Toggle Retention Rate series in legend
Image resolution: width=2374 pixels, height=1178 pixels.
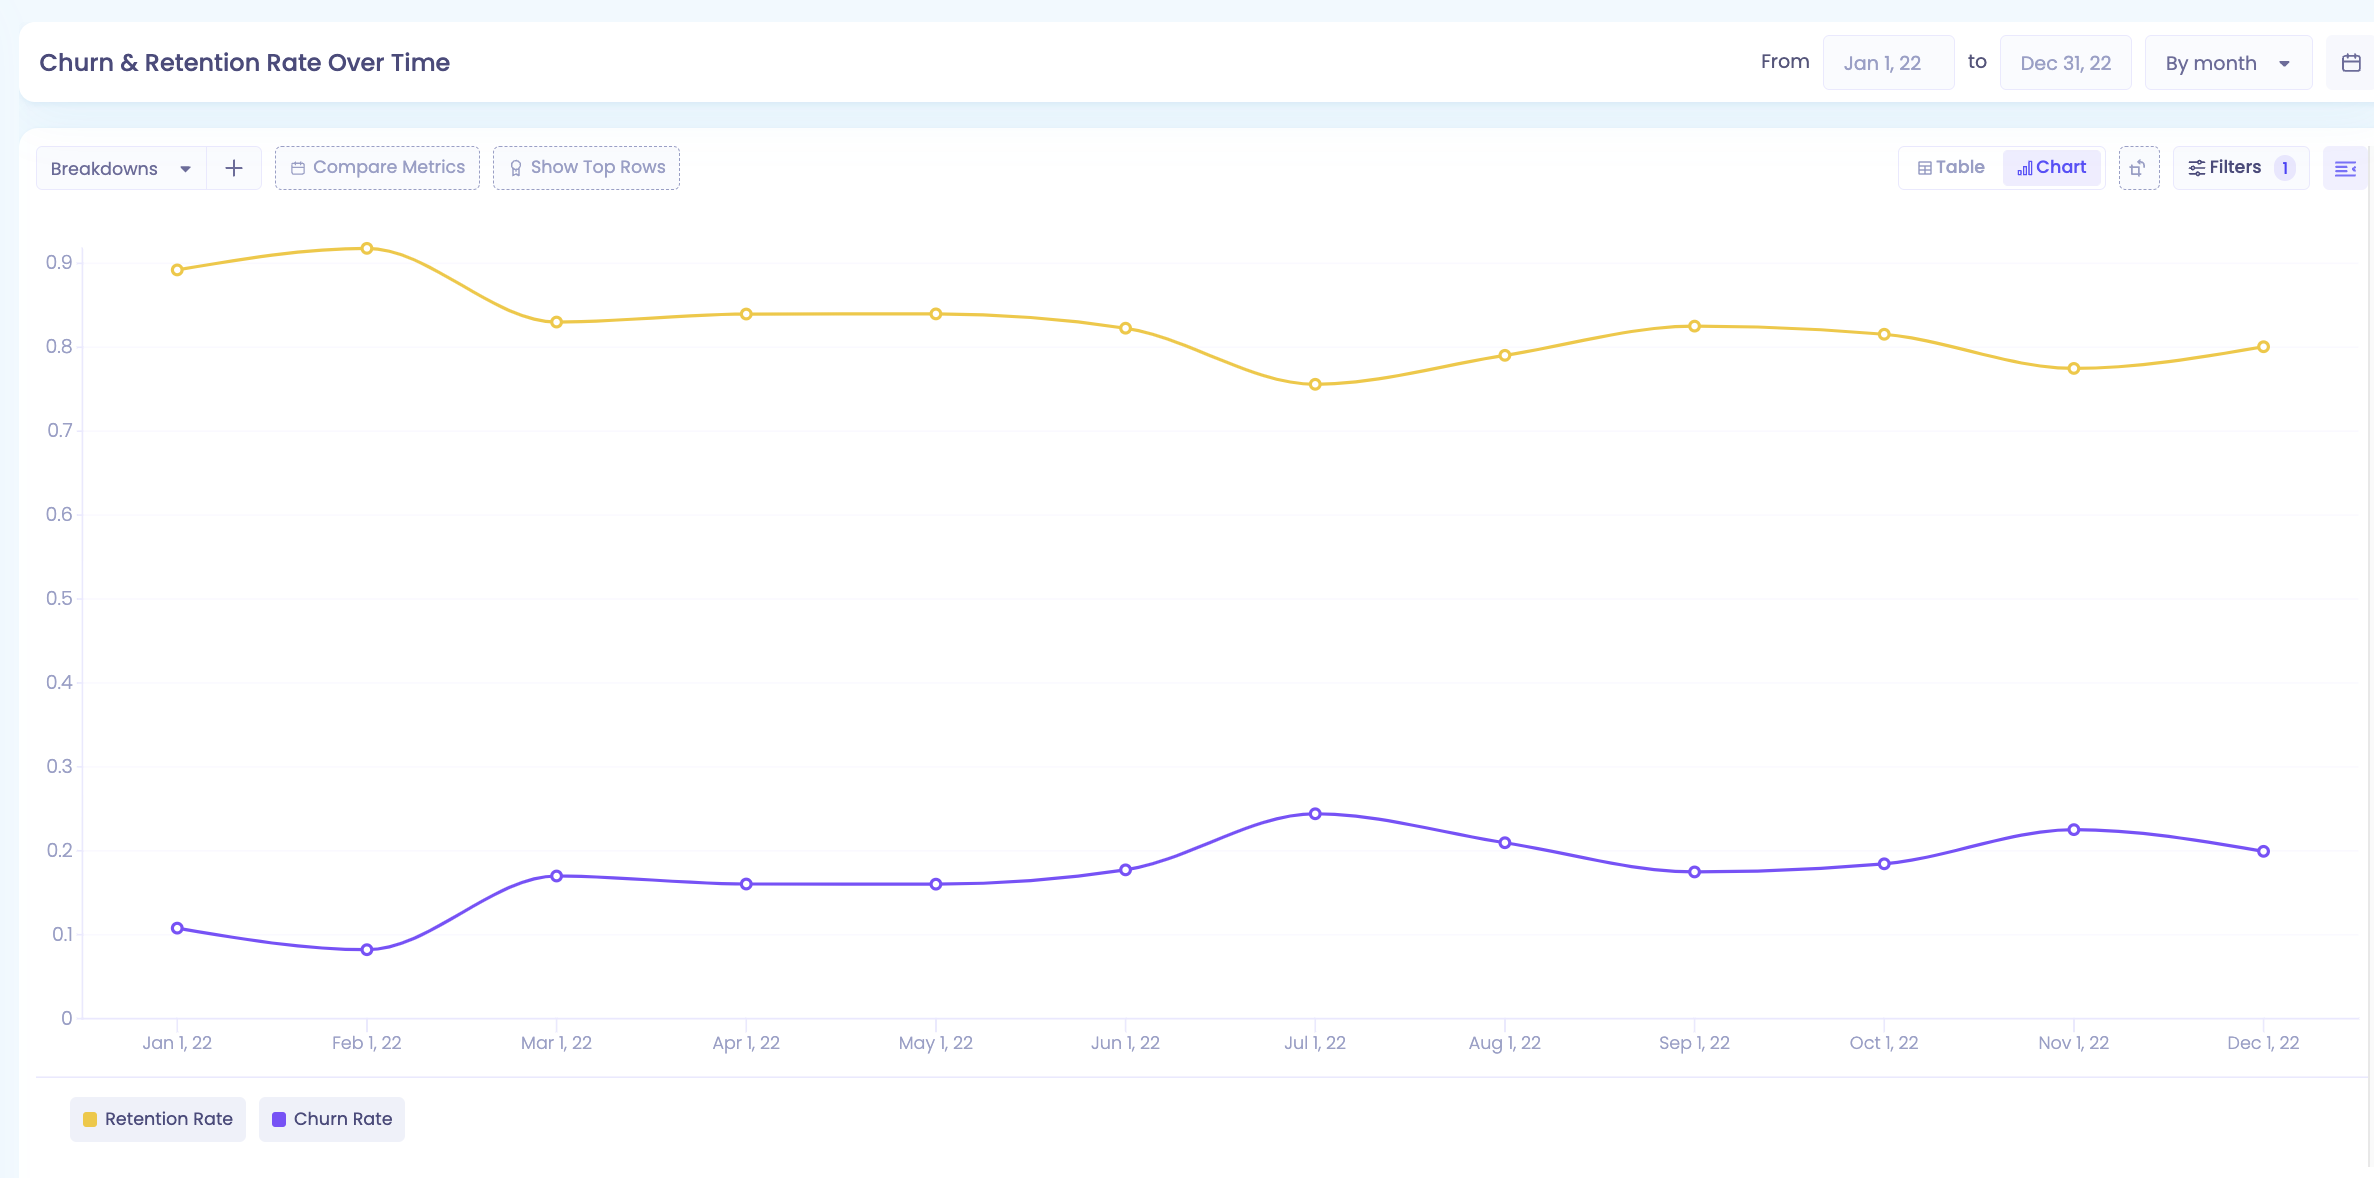[x=158, y=1119]
